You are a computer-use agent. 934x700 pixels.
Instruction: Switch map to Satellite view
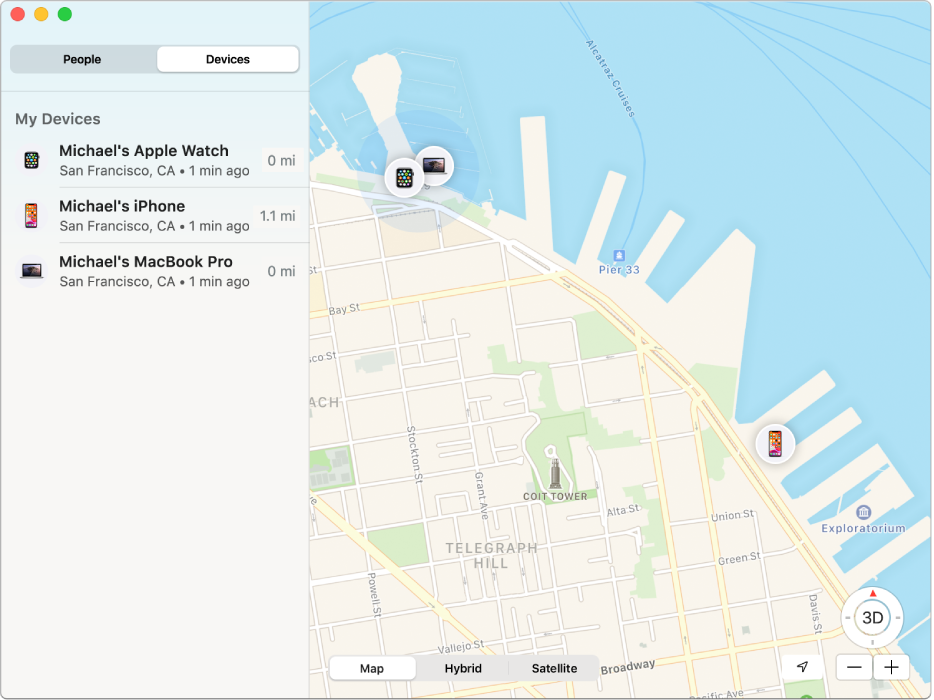554,668
